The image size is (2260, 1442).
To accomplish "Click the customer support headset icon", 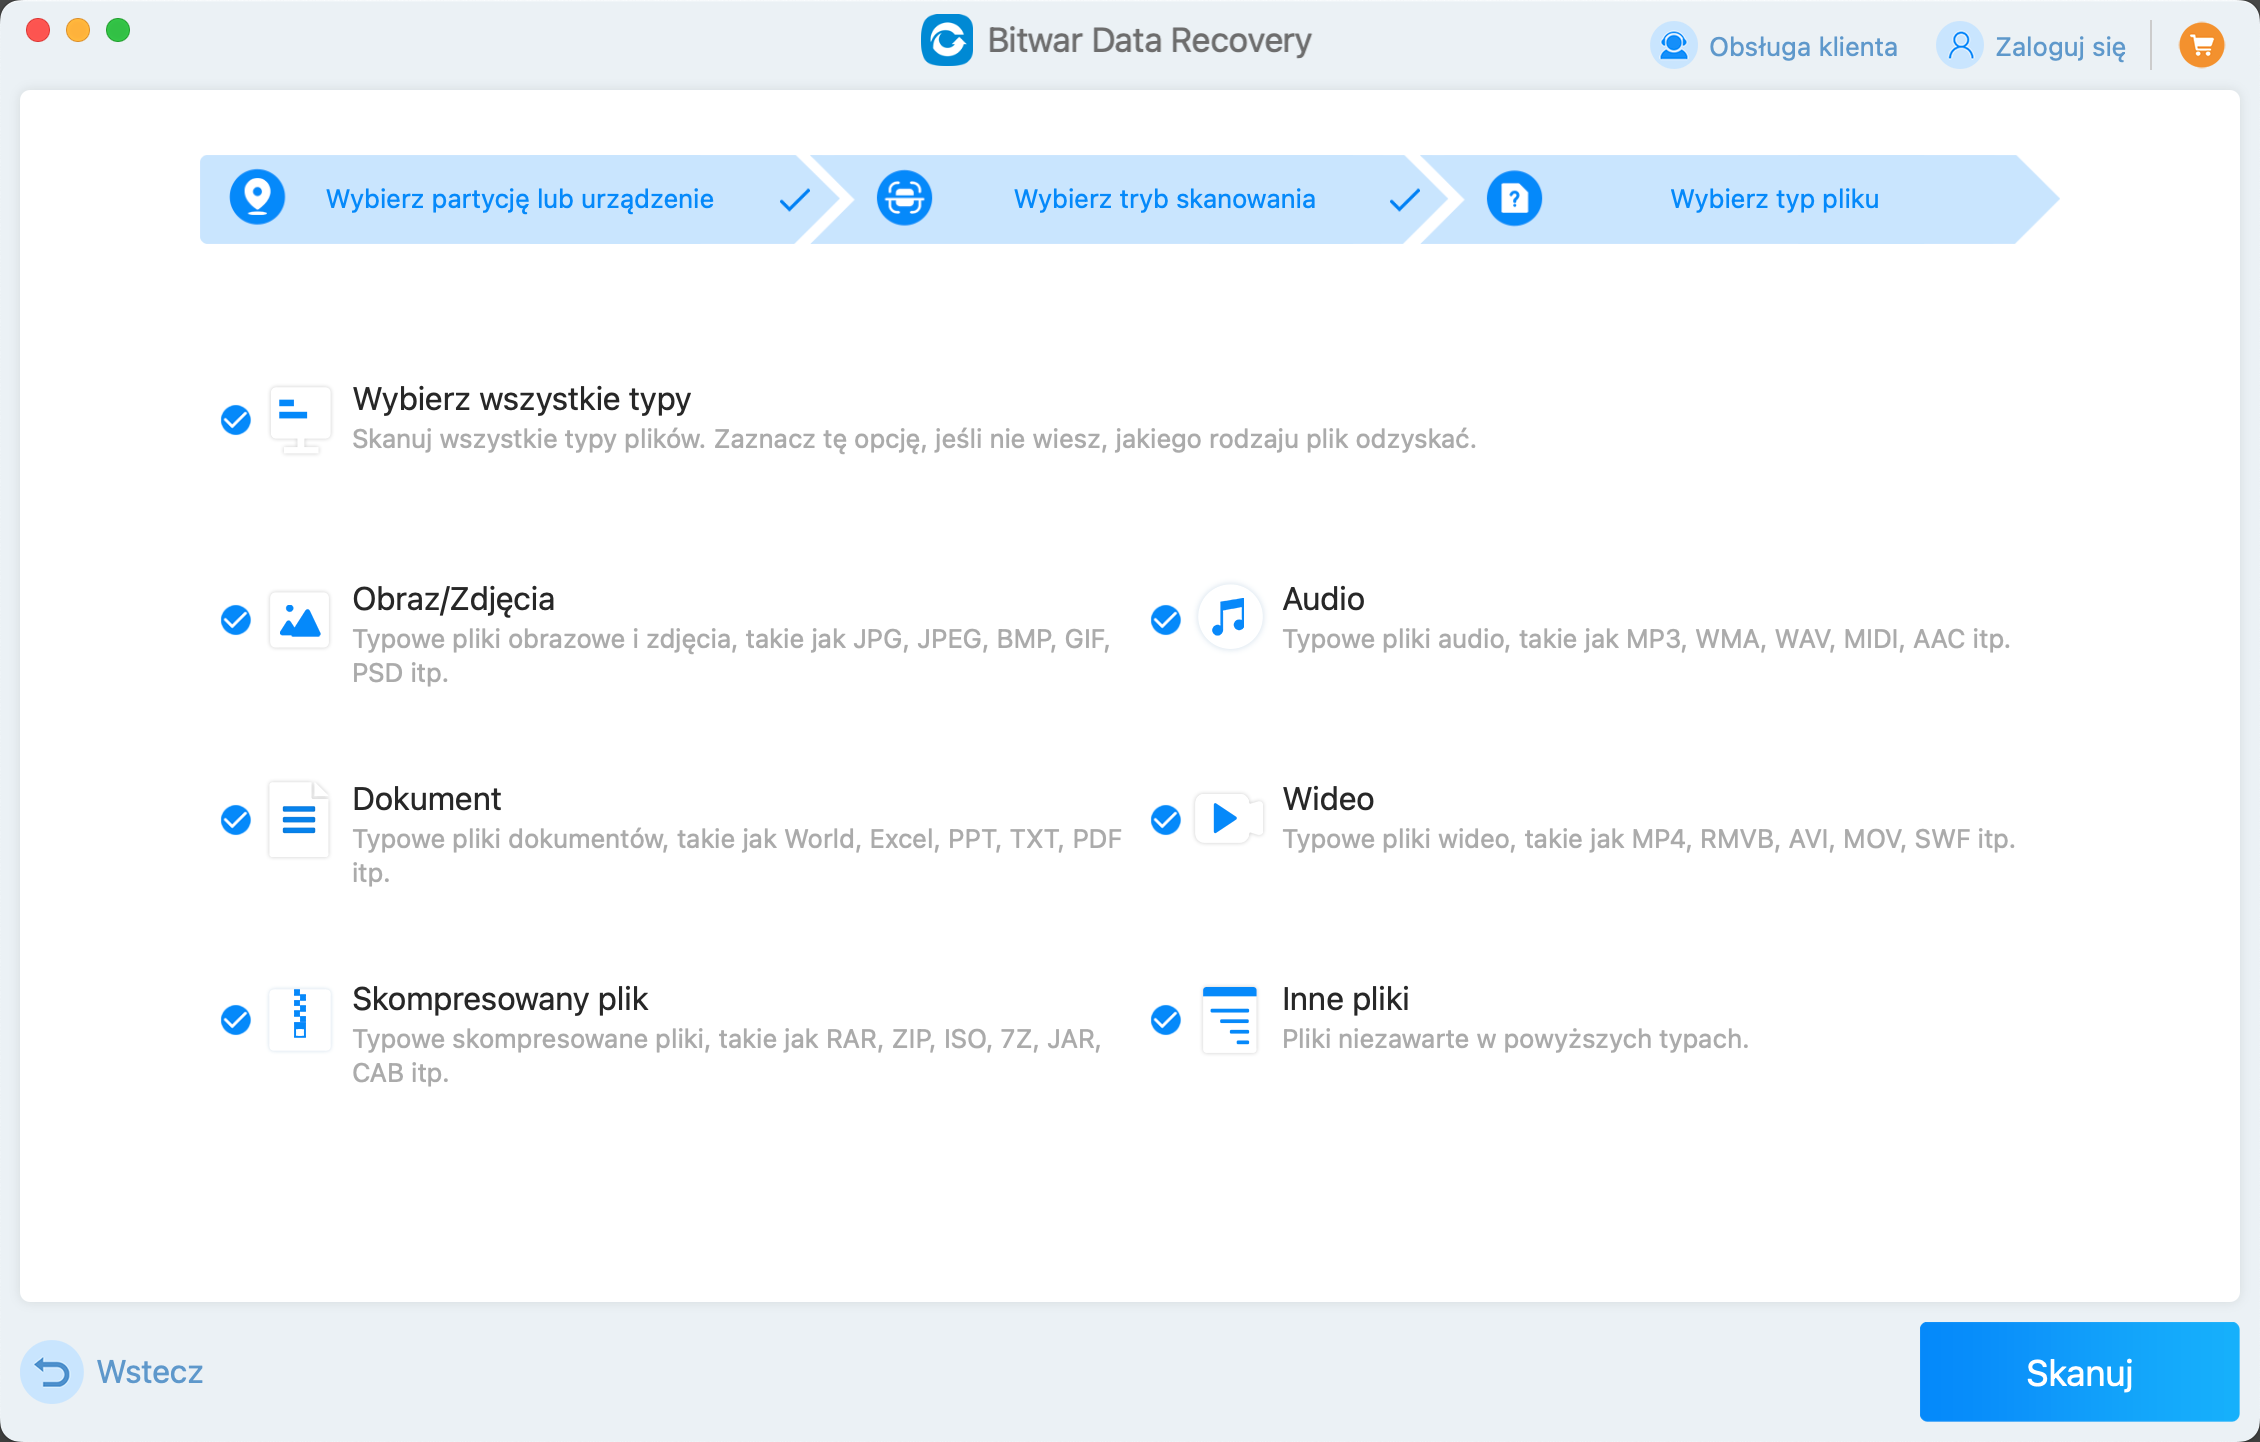I will point(1673,46).
